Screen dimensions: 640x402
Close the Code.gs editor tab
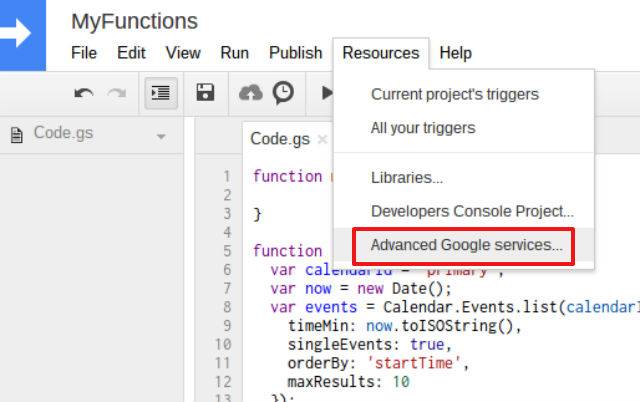pyautogui.click(x=322, y=140)
